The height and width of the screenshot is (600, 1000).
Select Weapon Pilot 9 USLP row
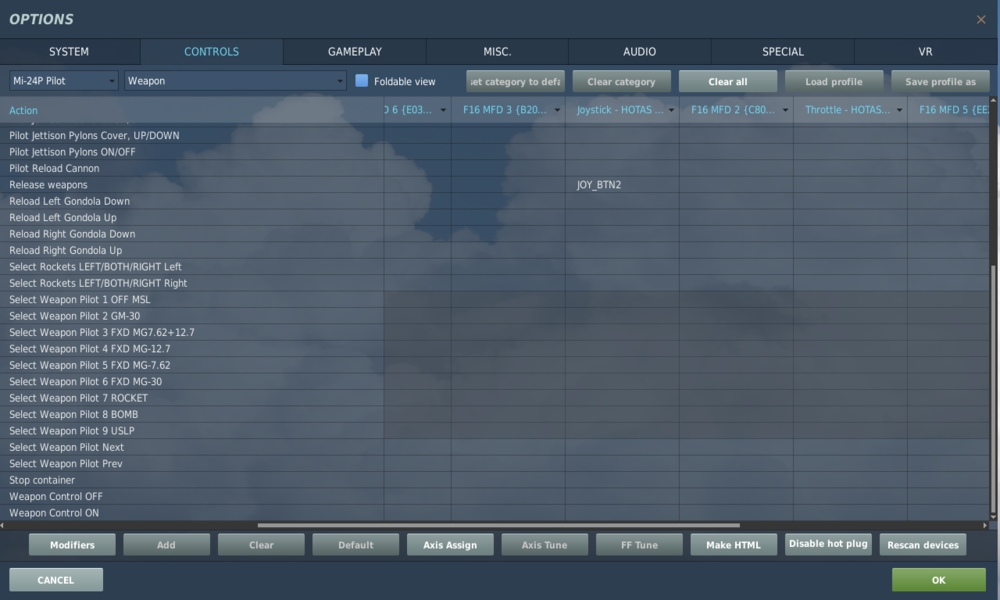[191, 431]
